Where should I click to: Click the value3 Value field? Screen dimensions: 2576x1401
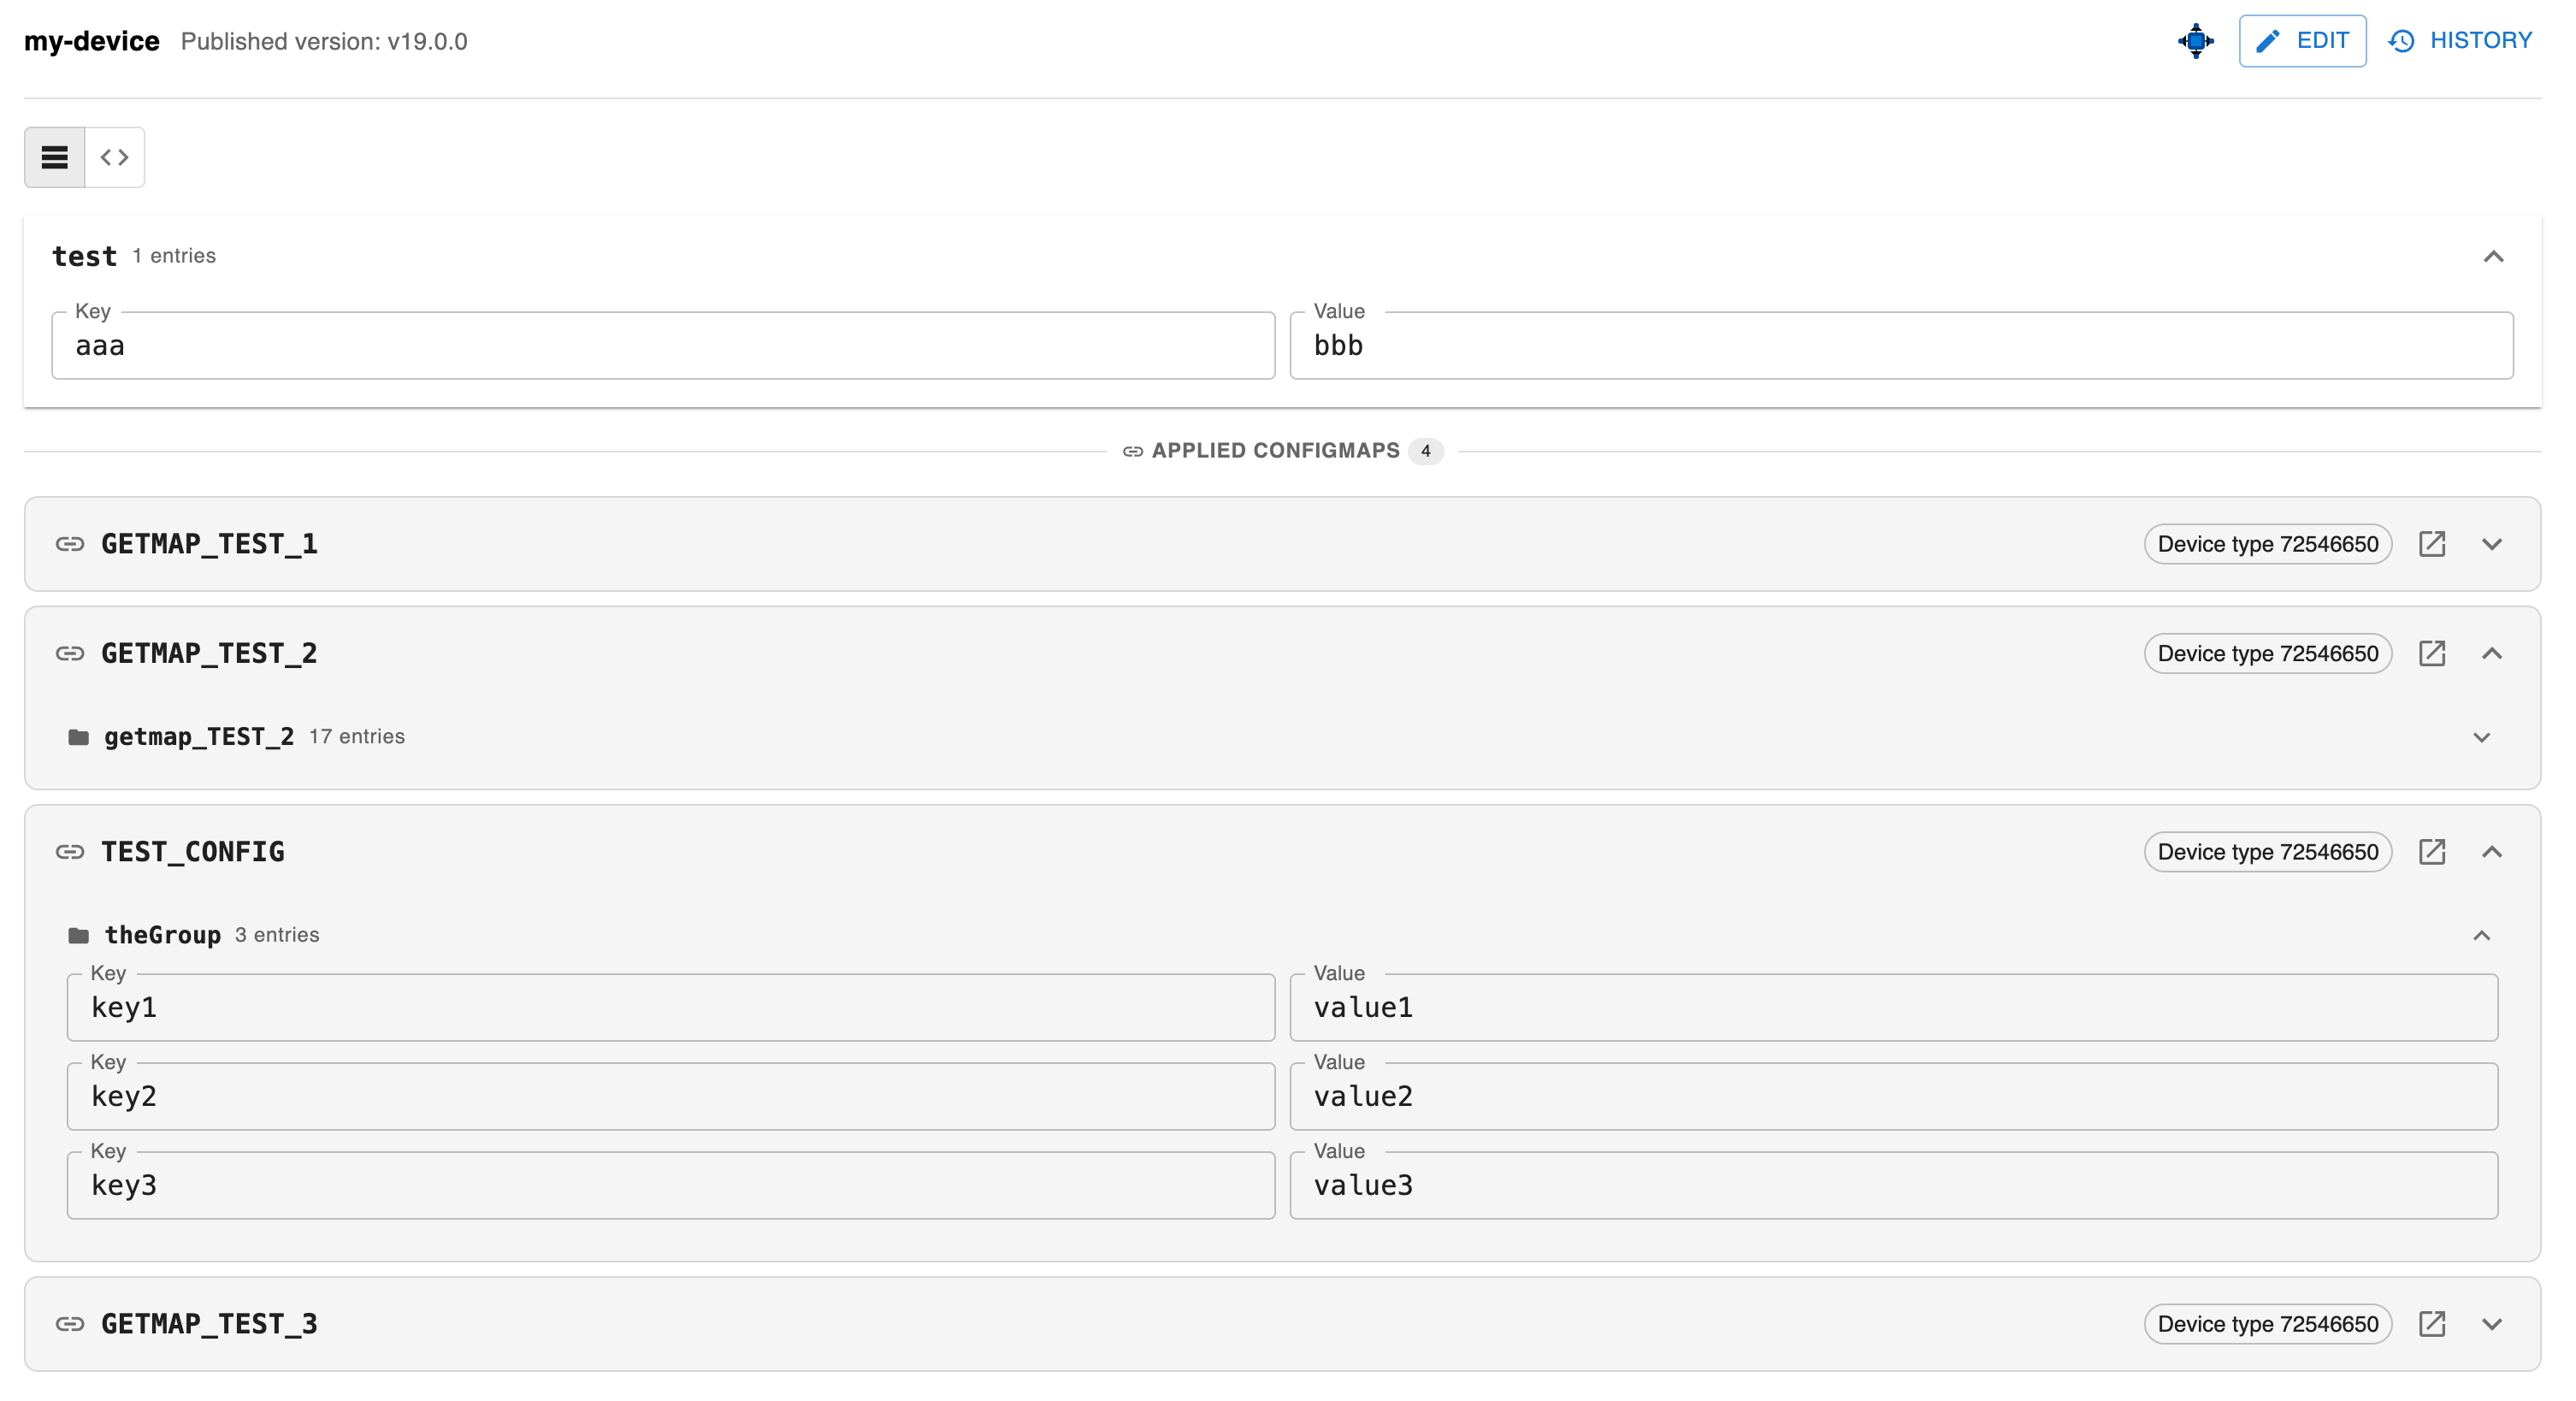click(x=1893, y=1185)
